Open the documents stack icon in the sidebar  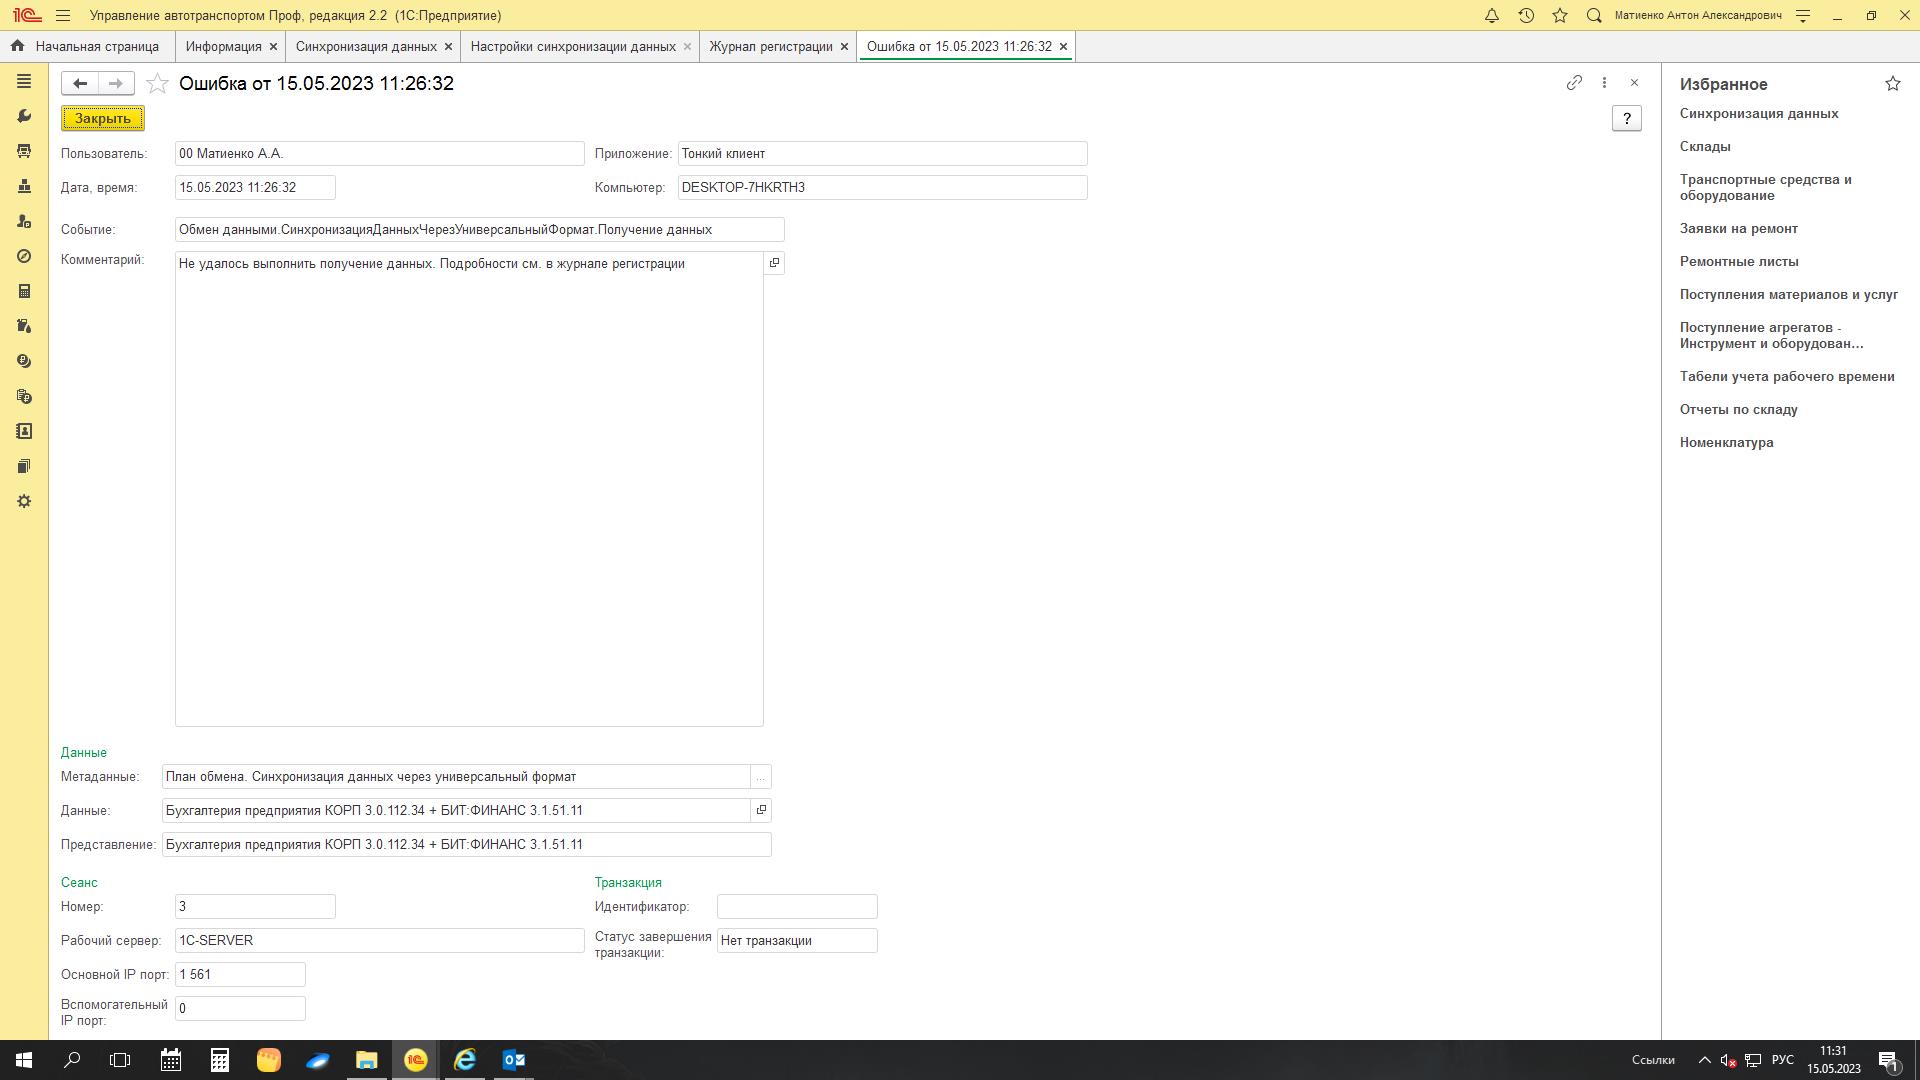point(24,467)
